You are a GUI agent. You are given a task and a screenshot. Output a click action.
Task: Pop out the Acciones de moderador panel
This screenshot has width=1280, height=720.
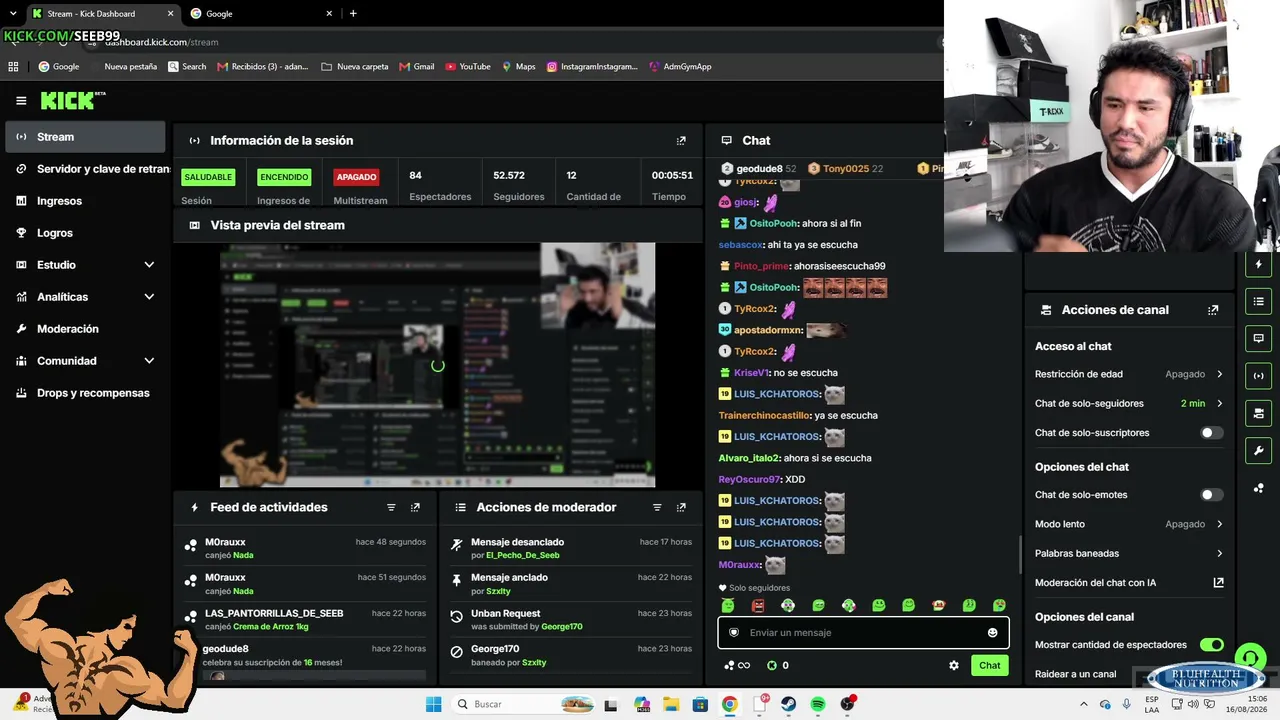point(681,508)
